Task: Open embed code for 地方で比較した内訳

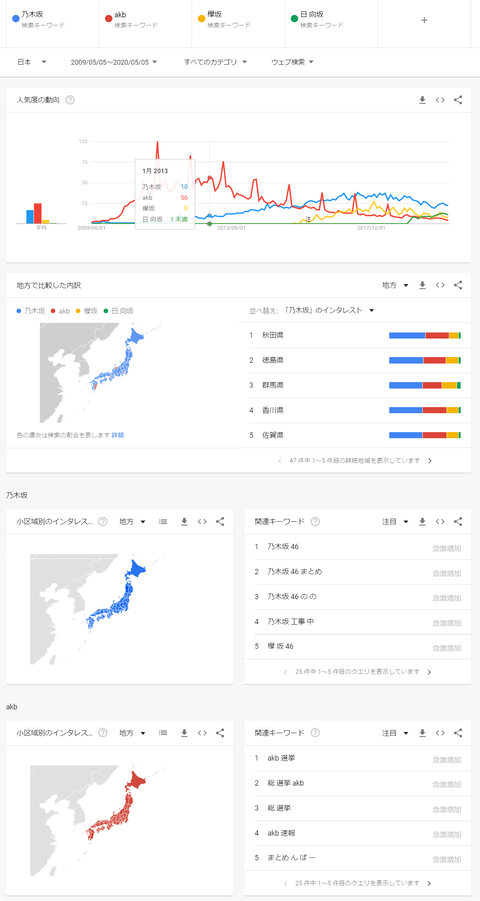Action: pyautogui.click(x=440, y=285)
